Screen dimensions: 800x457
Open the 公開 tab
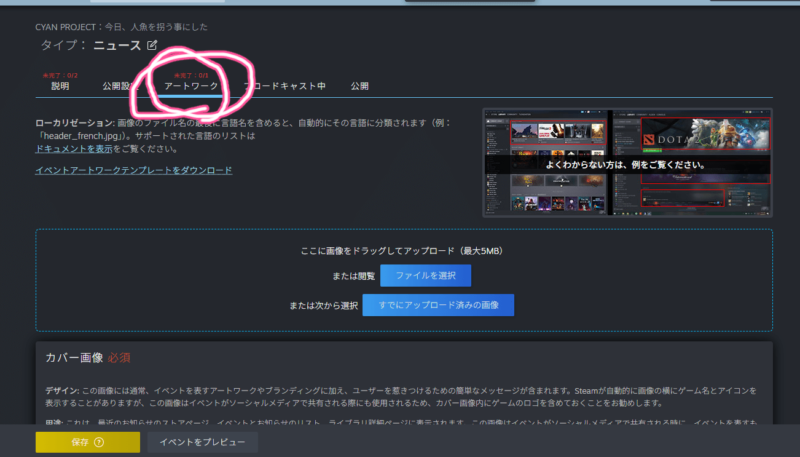[359, 87]
